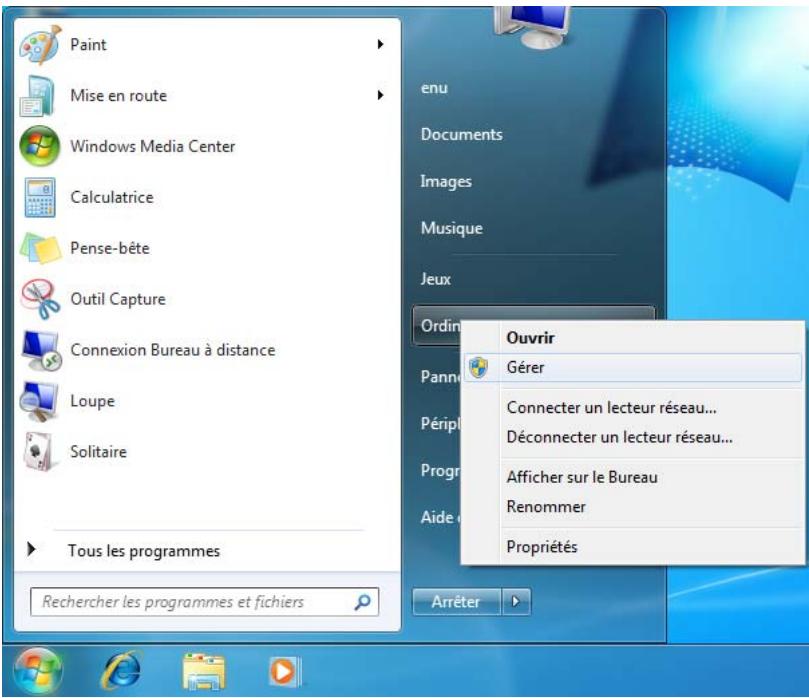Open the Calculatrice icon
809x698 pixels.
(40, 197)
